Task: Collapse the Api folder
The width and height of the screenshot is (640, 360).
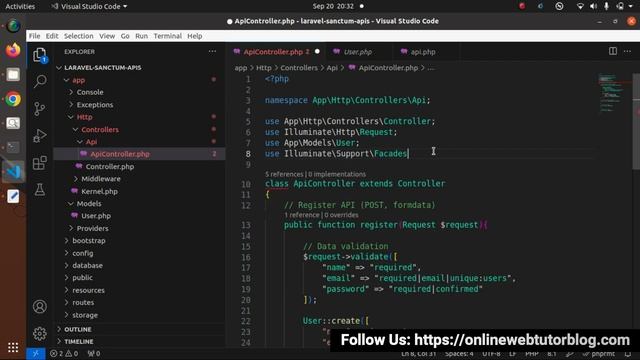Action: pos(91,142)
